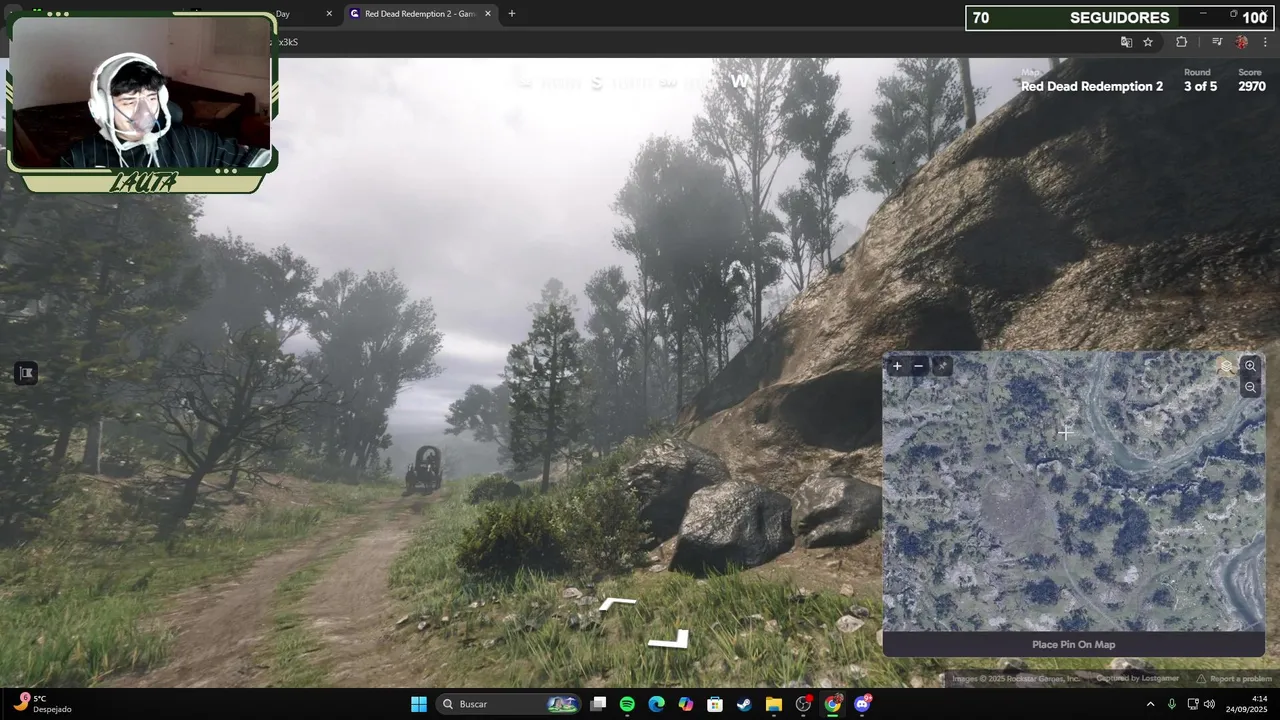Close the Red Dead Redemption 2 tab
The height and width of the screenshot is (720, 1280).
[x=488, y=14]
